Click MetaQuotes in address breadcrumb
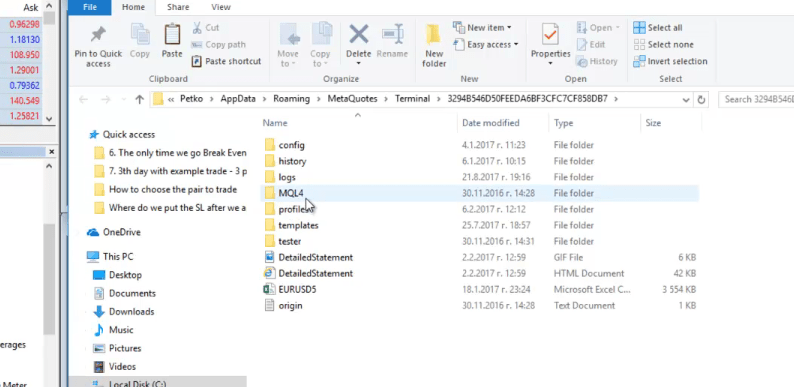This screenshot has width=794, height=387. (352, 99)
